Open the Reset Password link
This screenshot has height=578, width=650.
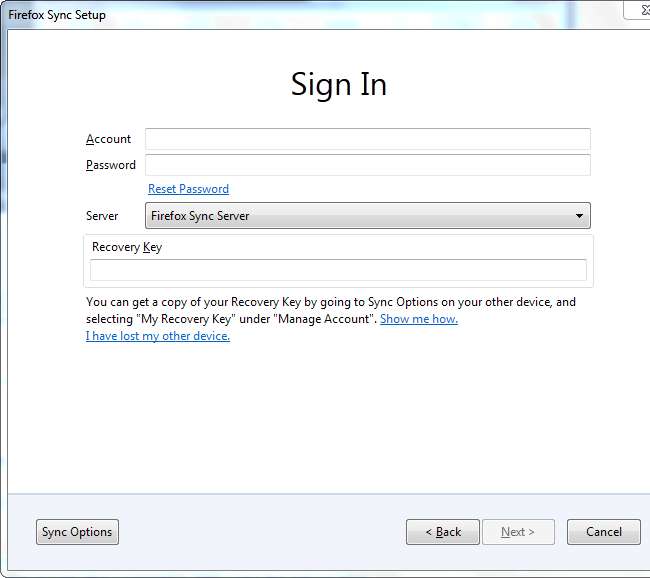188,189
